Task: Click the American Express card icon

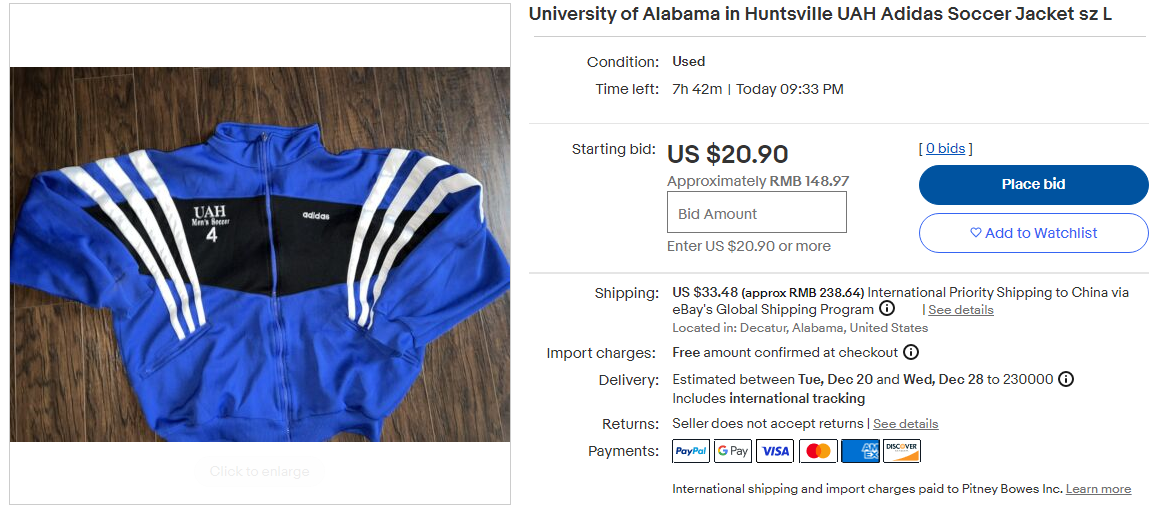Action: point(860,451)
